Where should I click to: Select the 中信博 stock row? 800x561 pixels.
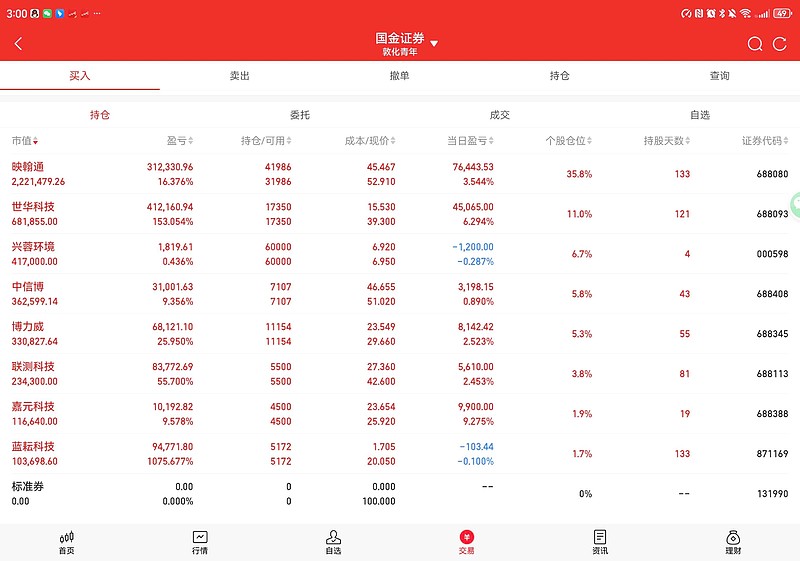tap(400, 294)
